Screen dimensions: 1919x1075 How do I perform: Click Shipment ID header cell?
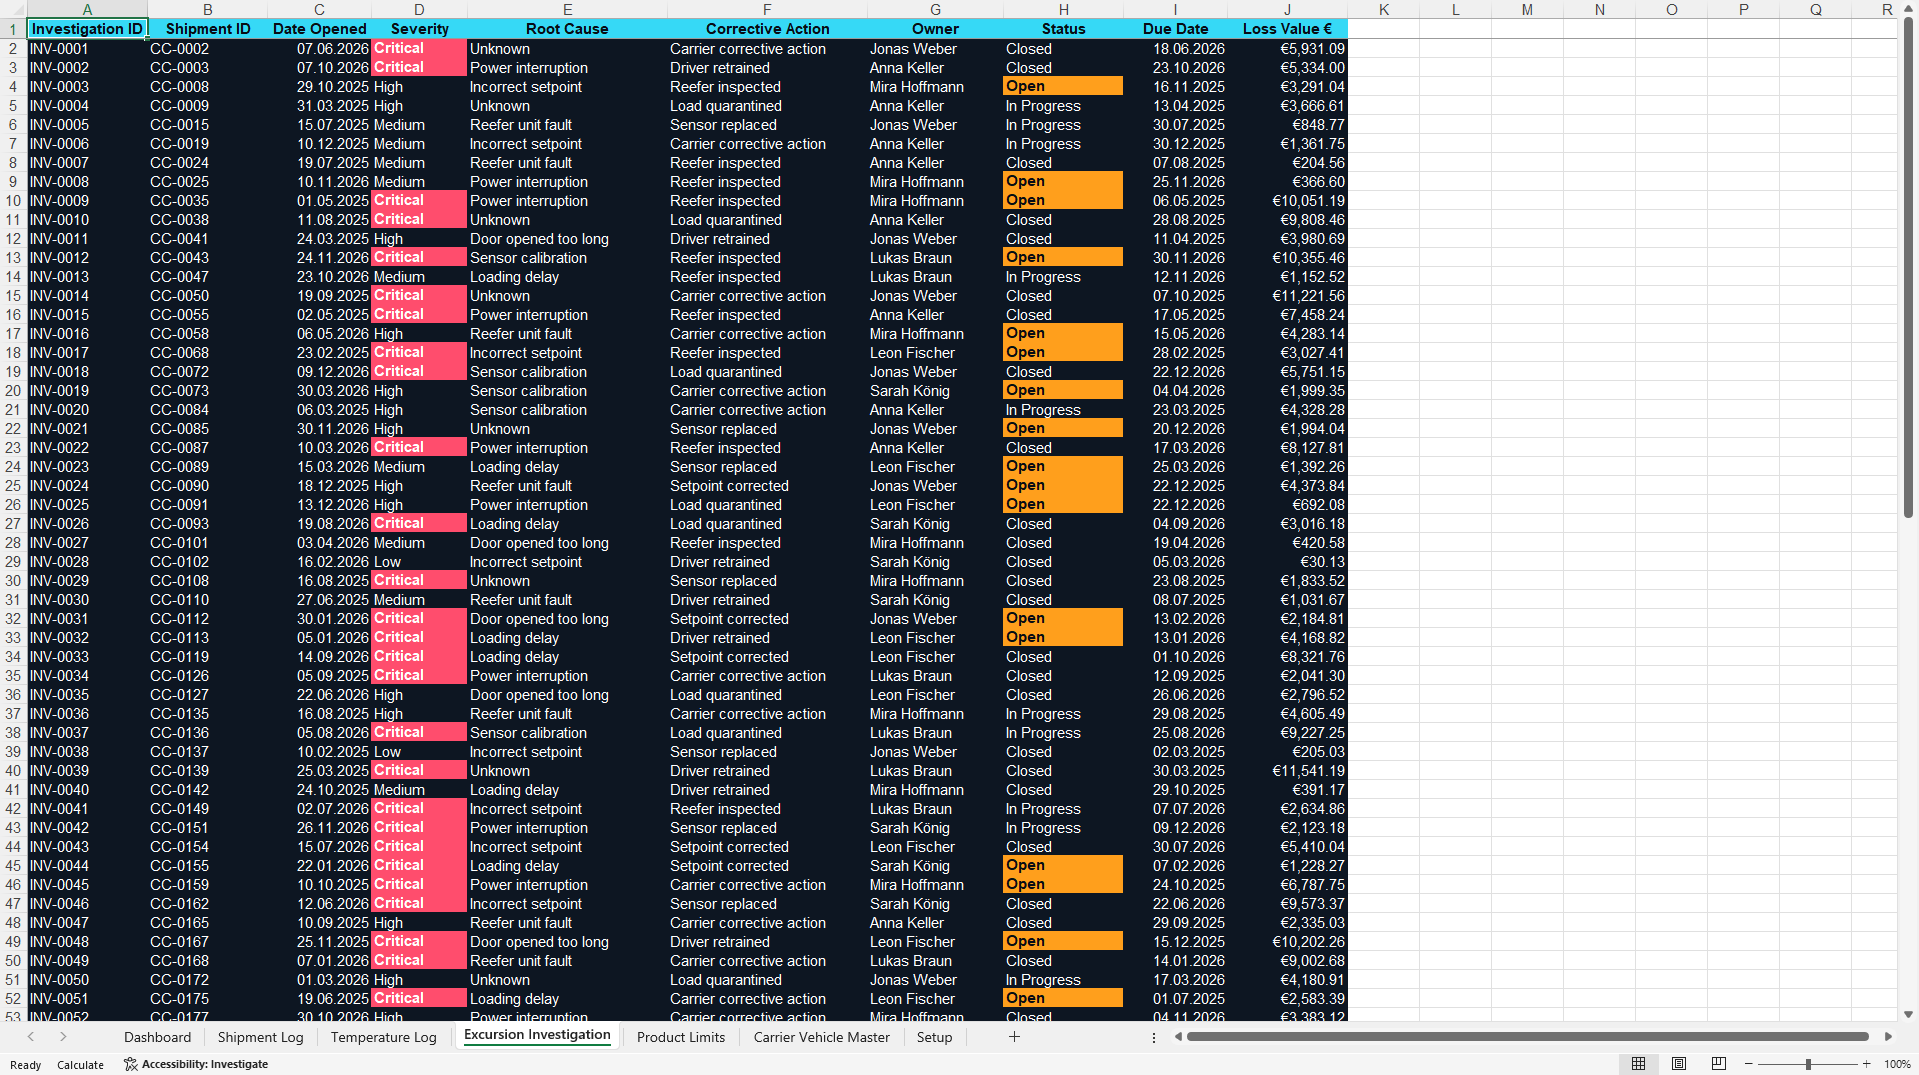[x=207, y=29]
